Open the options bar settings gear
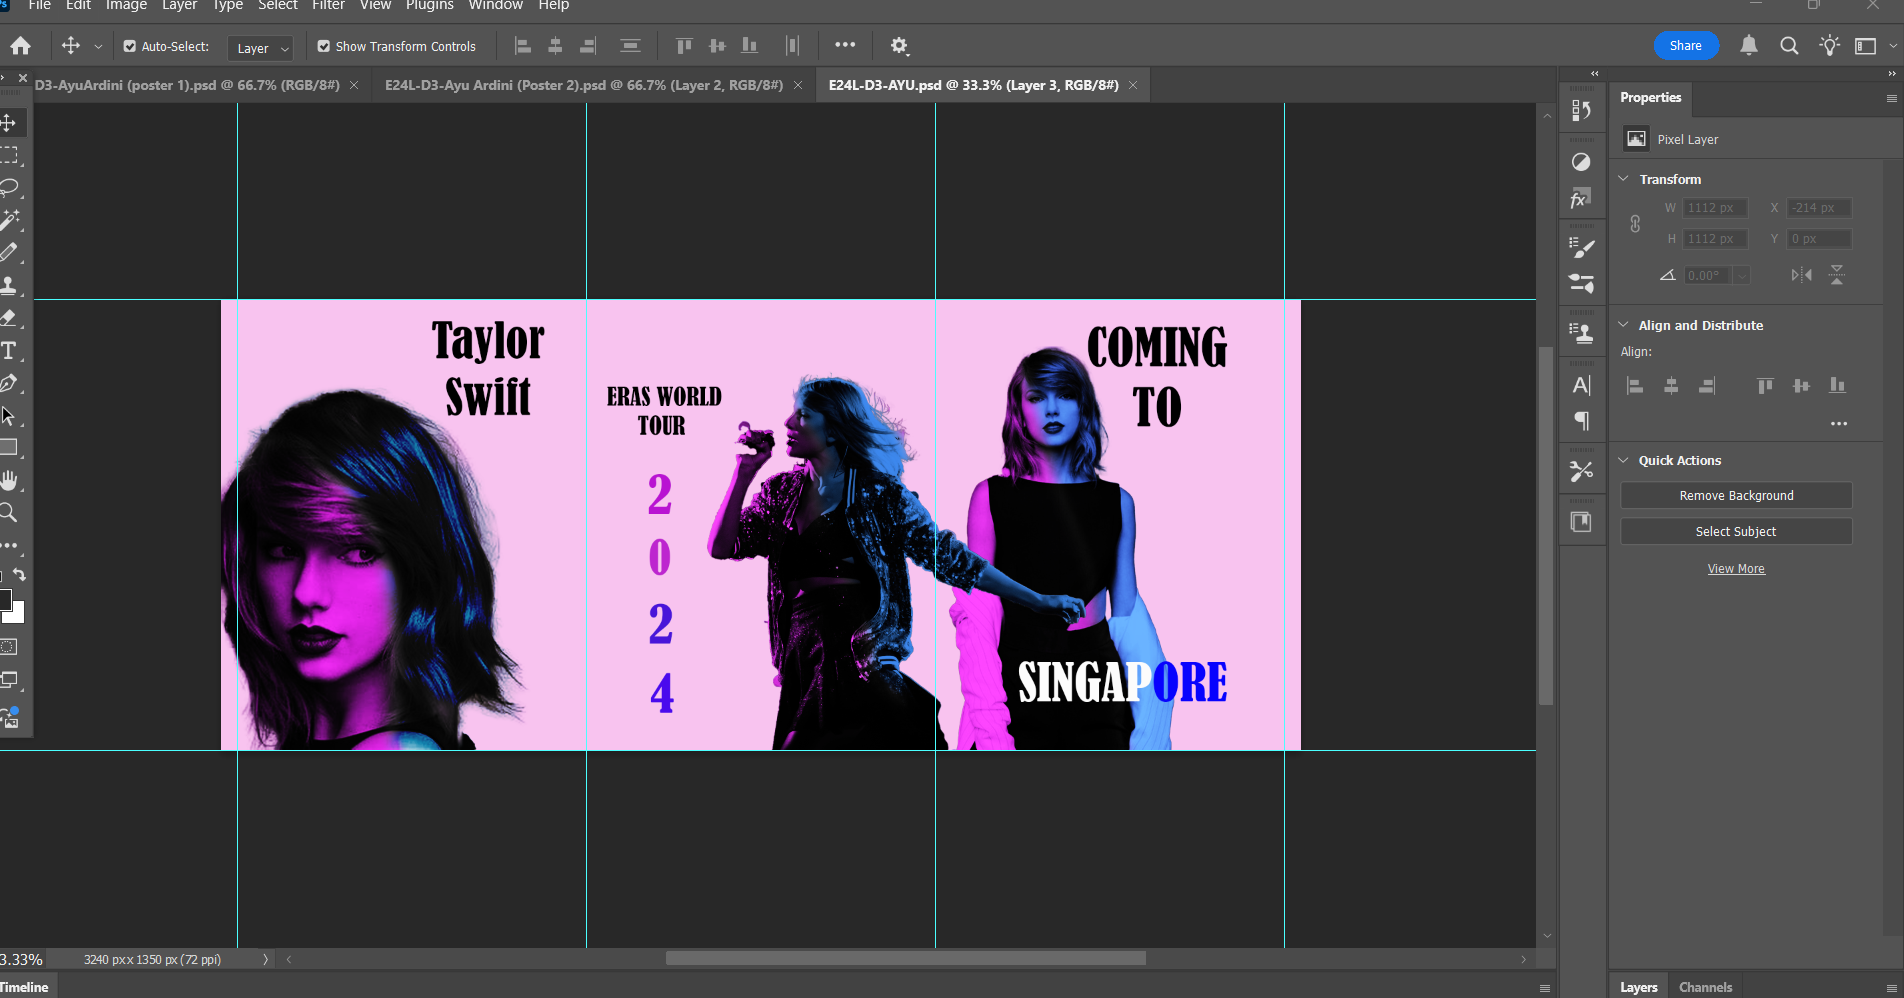The height and width of the screenshot is (998, 1904). coord(899,46)
